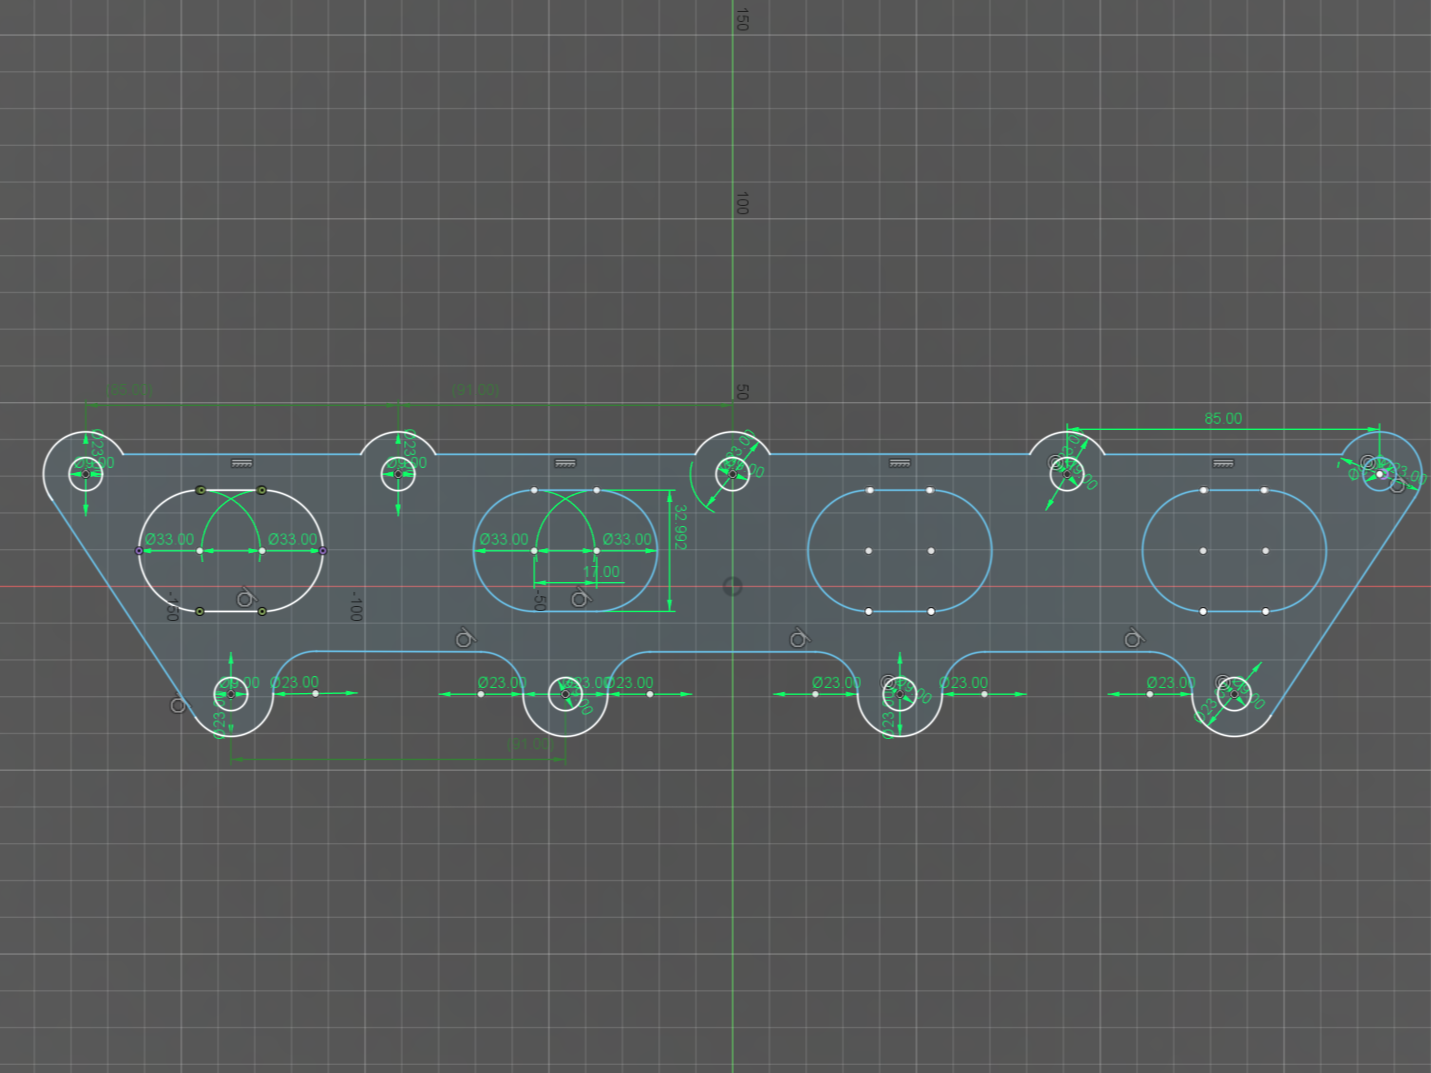The image size is (1431, 1073).
Task: Click right center point of third slot
Action: pos(931,551)
